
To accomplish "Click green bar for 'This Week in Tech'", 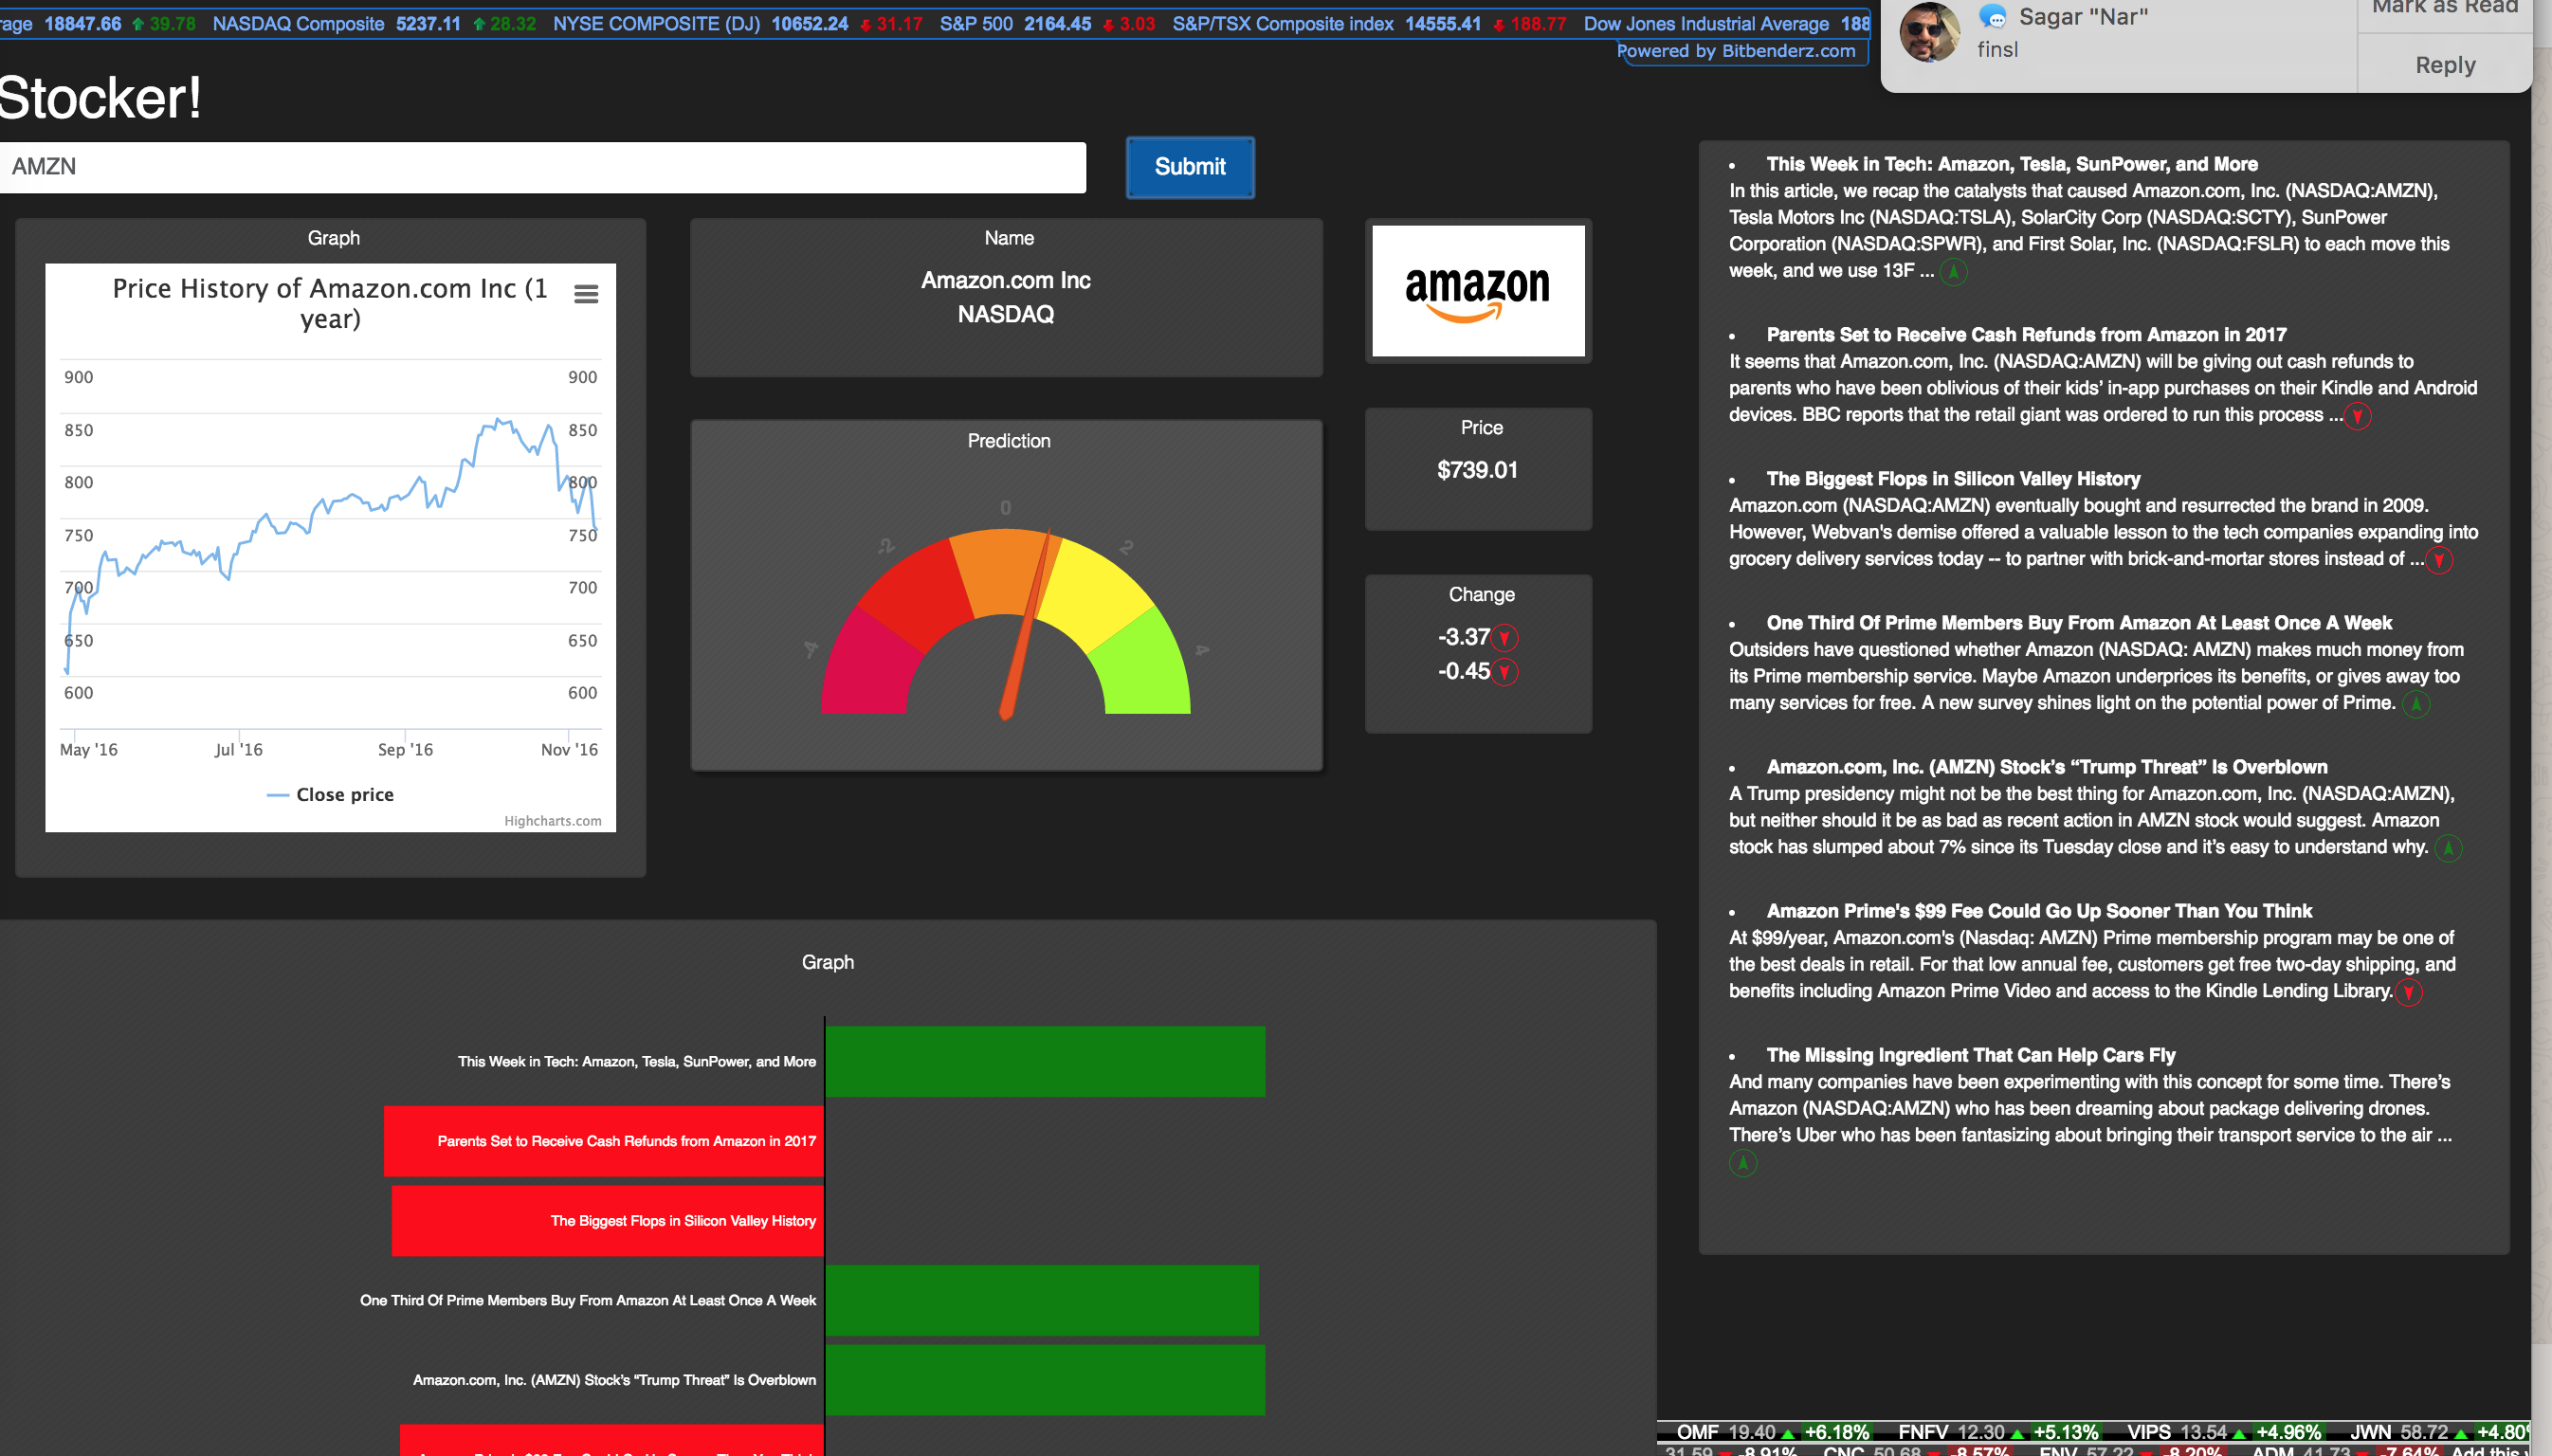I will pos(1044,1061).
